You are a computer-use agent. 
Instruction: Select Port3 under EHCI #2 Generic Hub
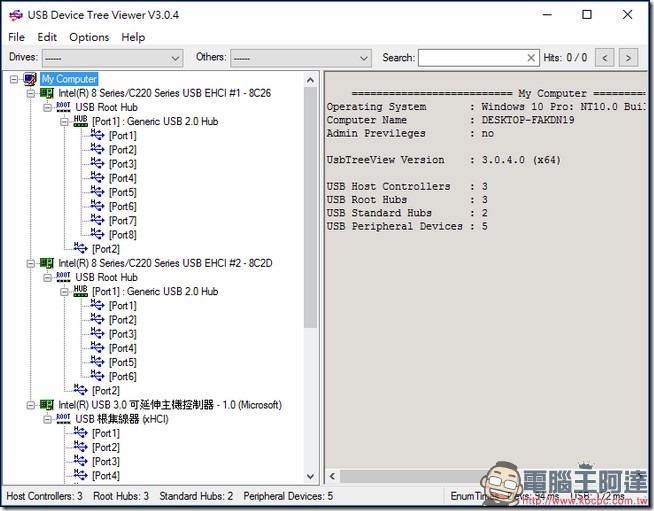point(123,334)
